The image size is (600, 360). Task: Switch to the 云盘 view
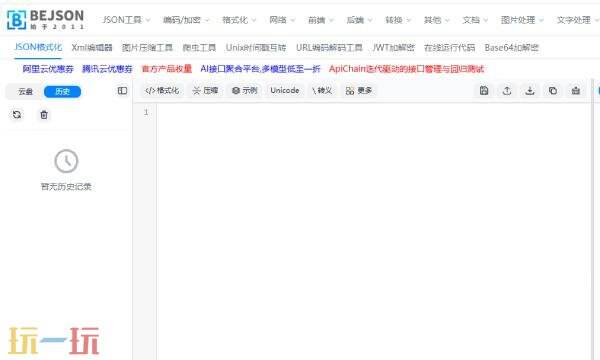point(26,91)
